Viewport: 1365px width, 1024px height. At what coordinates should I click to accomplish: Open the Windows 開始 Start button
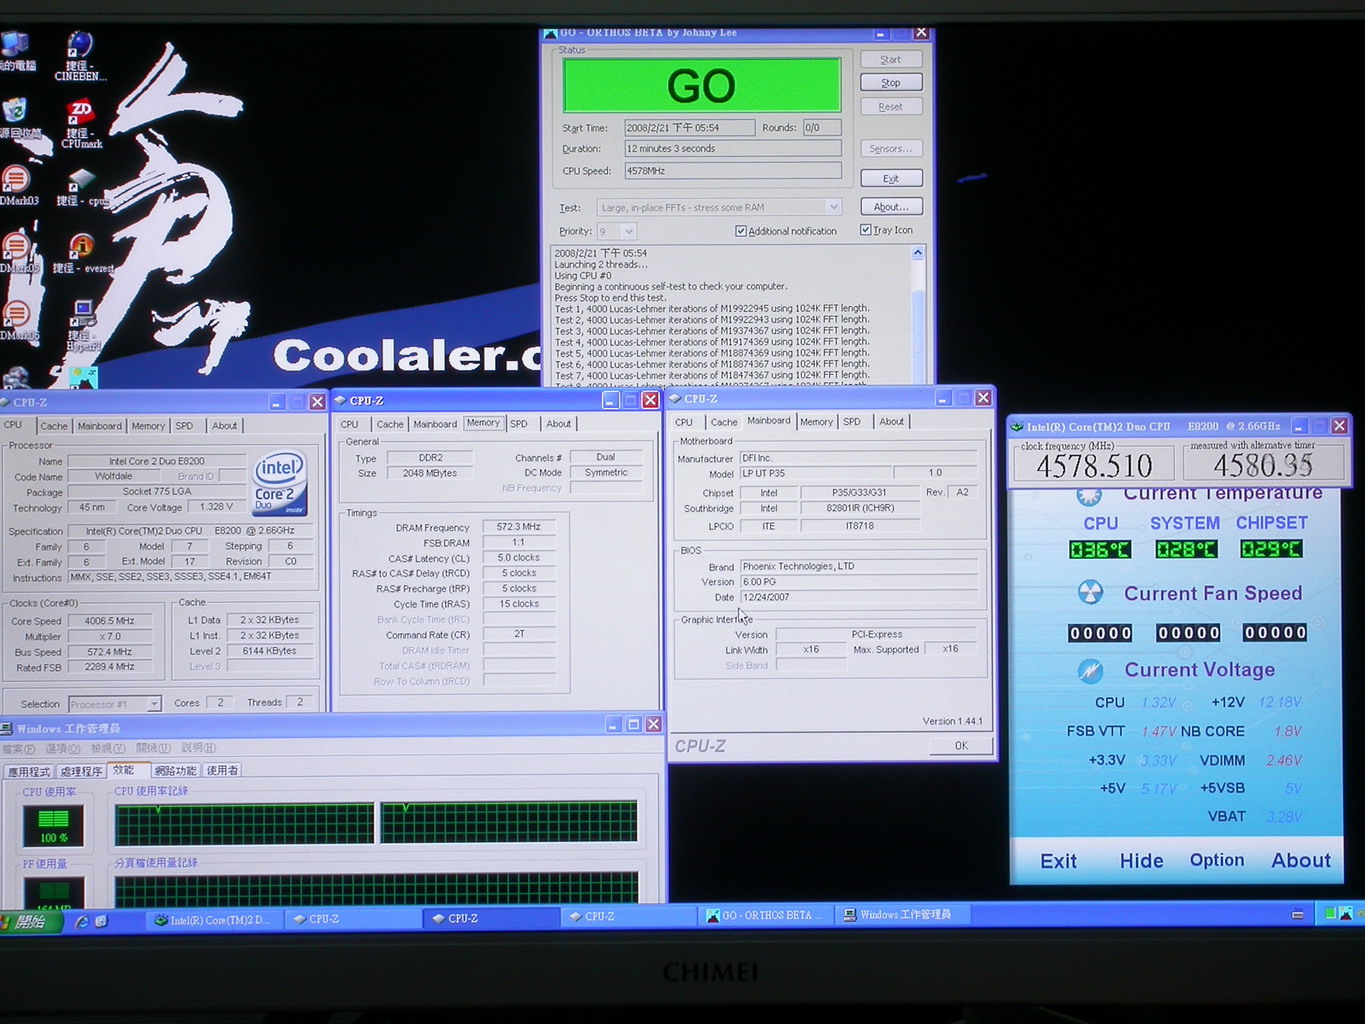click(x=30, y=921)
